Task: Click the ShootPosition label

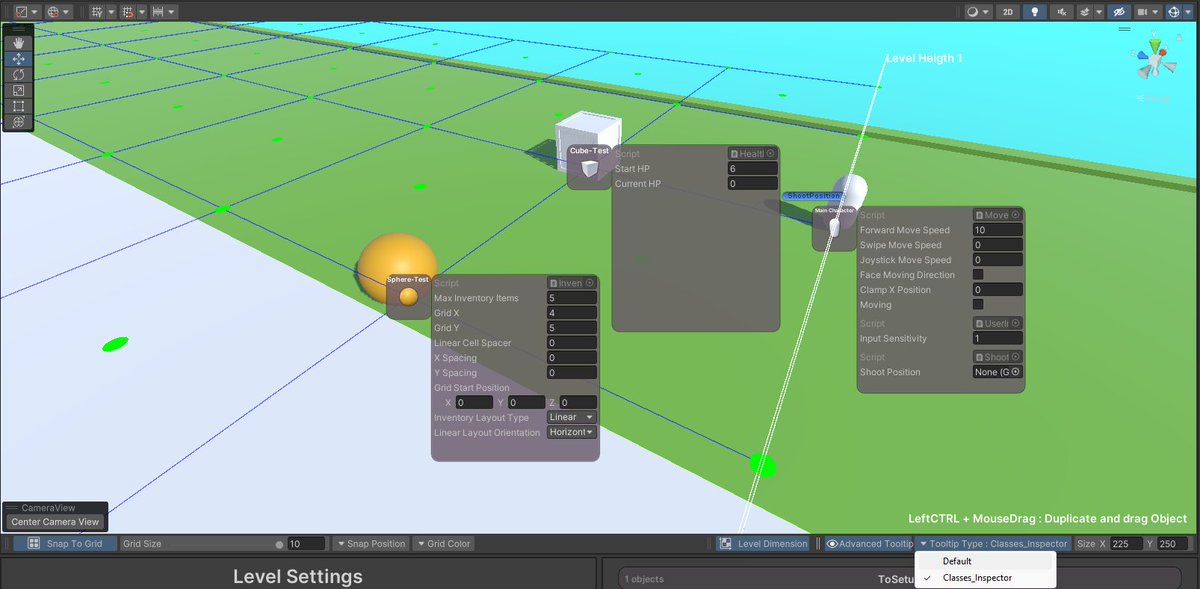Action: point(812,196)
